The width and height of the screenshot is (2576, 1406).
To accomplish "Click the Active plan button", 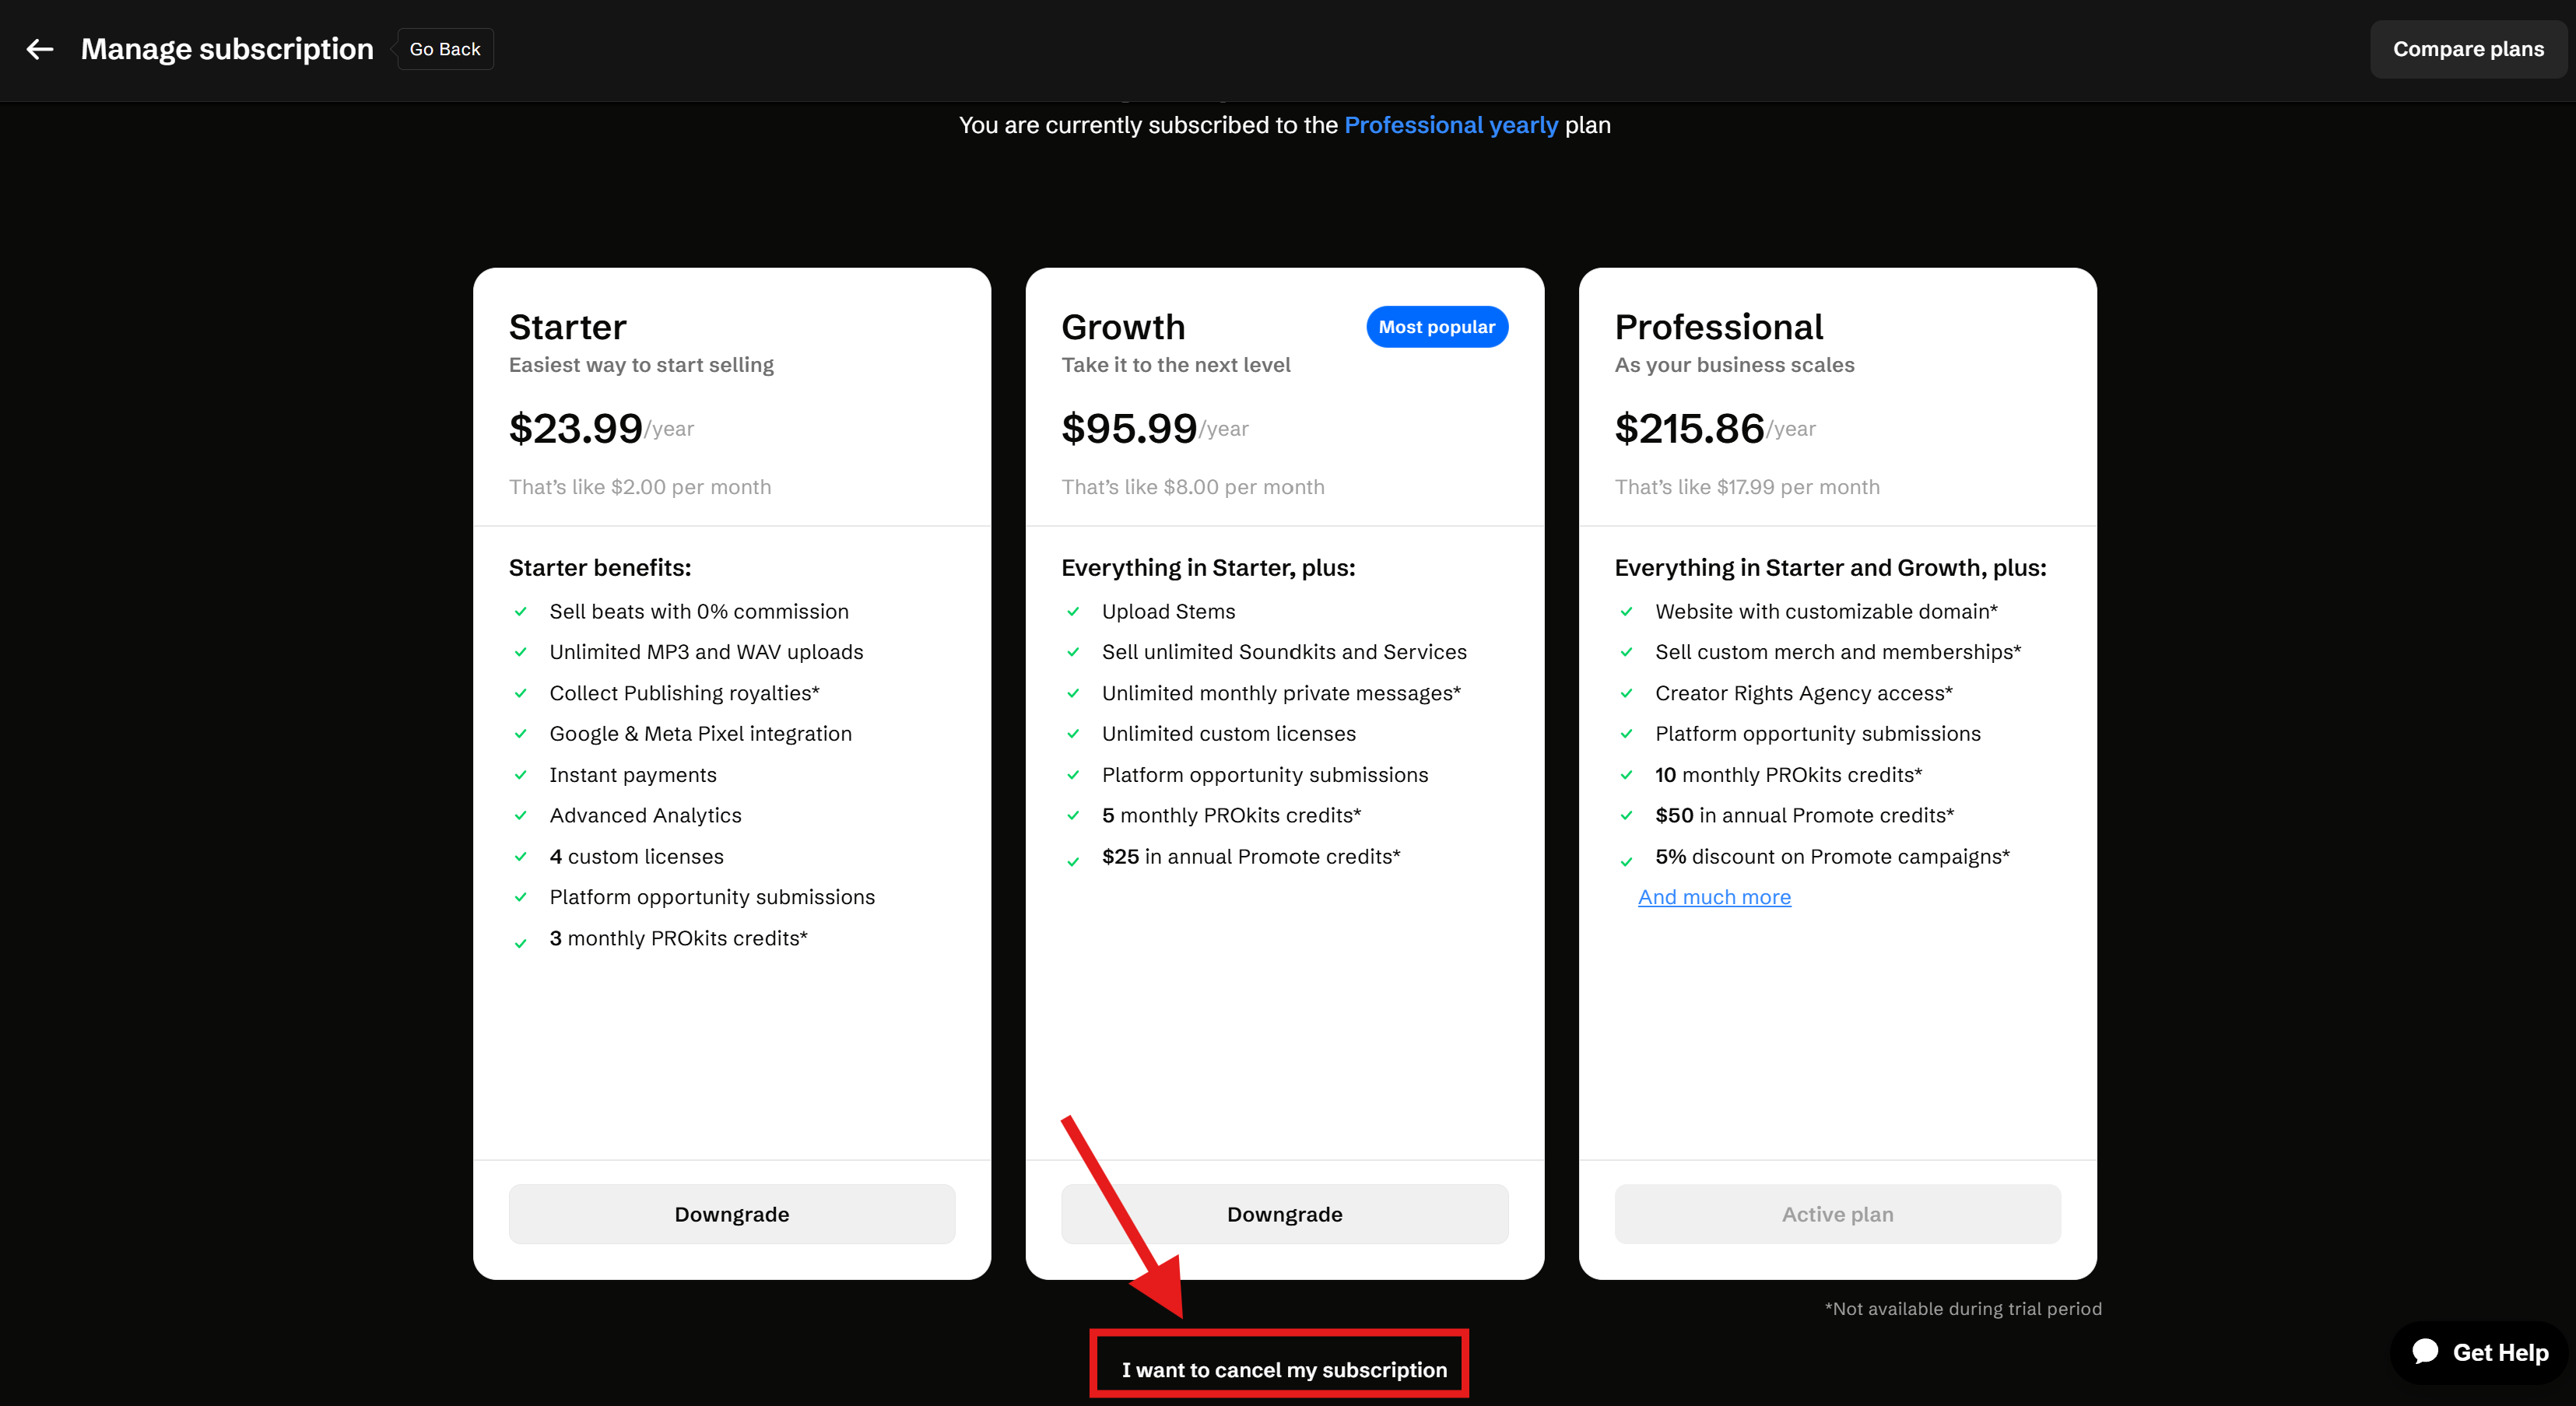I will 1837,1214.
